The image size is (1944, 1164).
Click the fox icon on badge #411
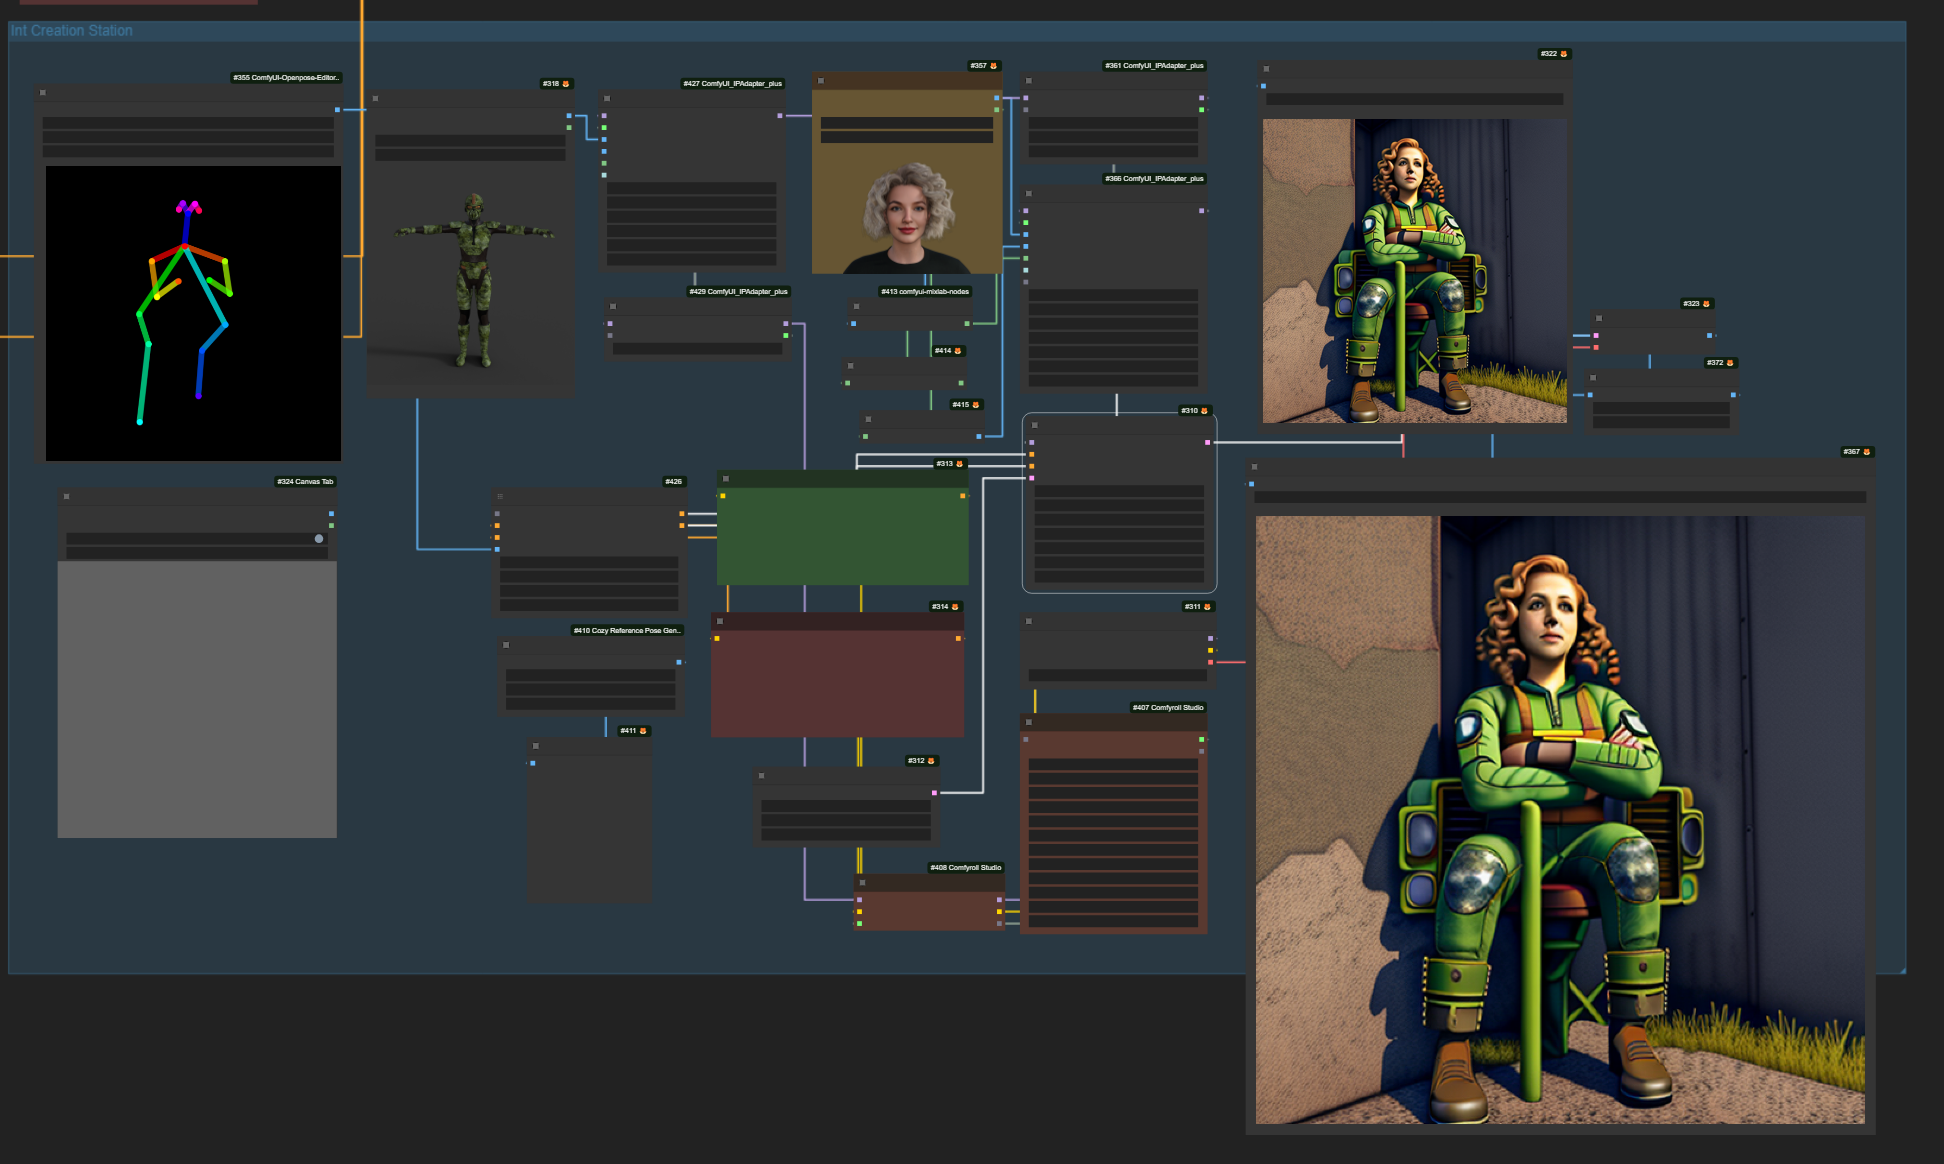tap(643, 731)
